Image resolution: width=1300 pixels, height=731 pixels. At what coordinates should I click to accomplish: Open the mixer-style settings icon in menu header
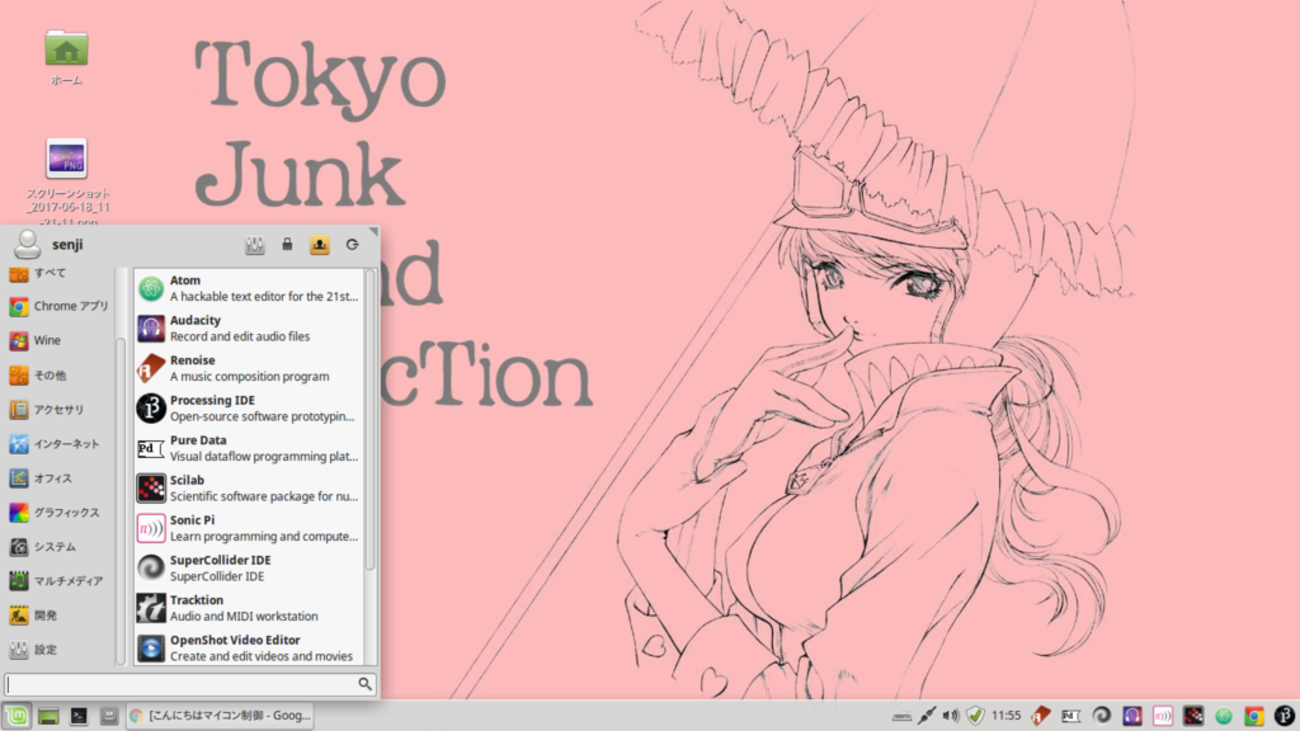pos(255,245)
